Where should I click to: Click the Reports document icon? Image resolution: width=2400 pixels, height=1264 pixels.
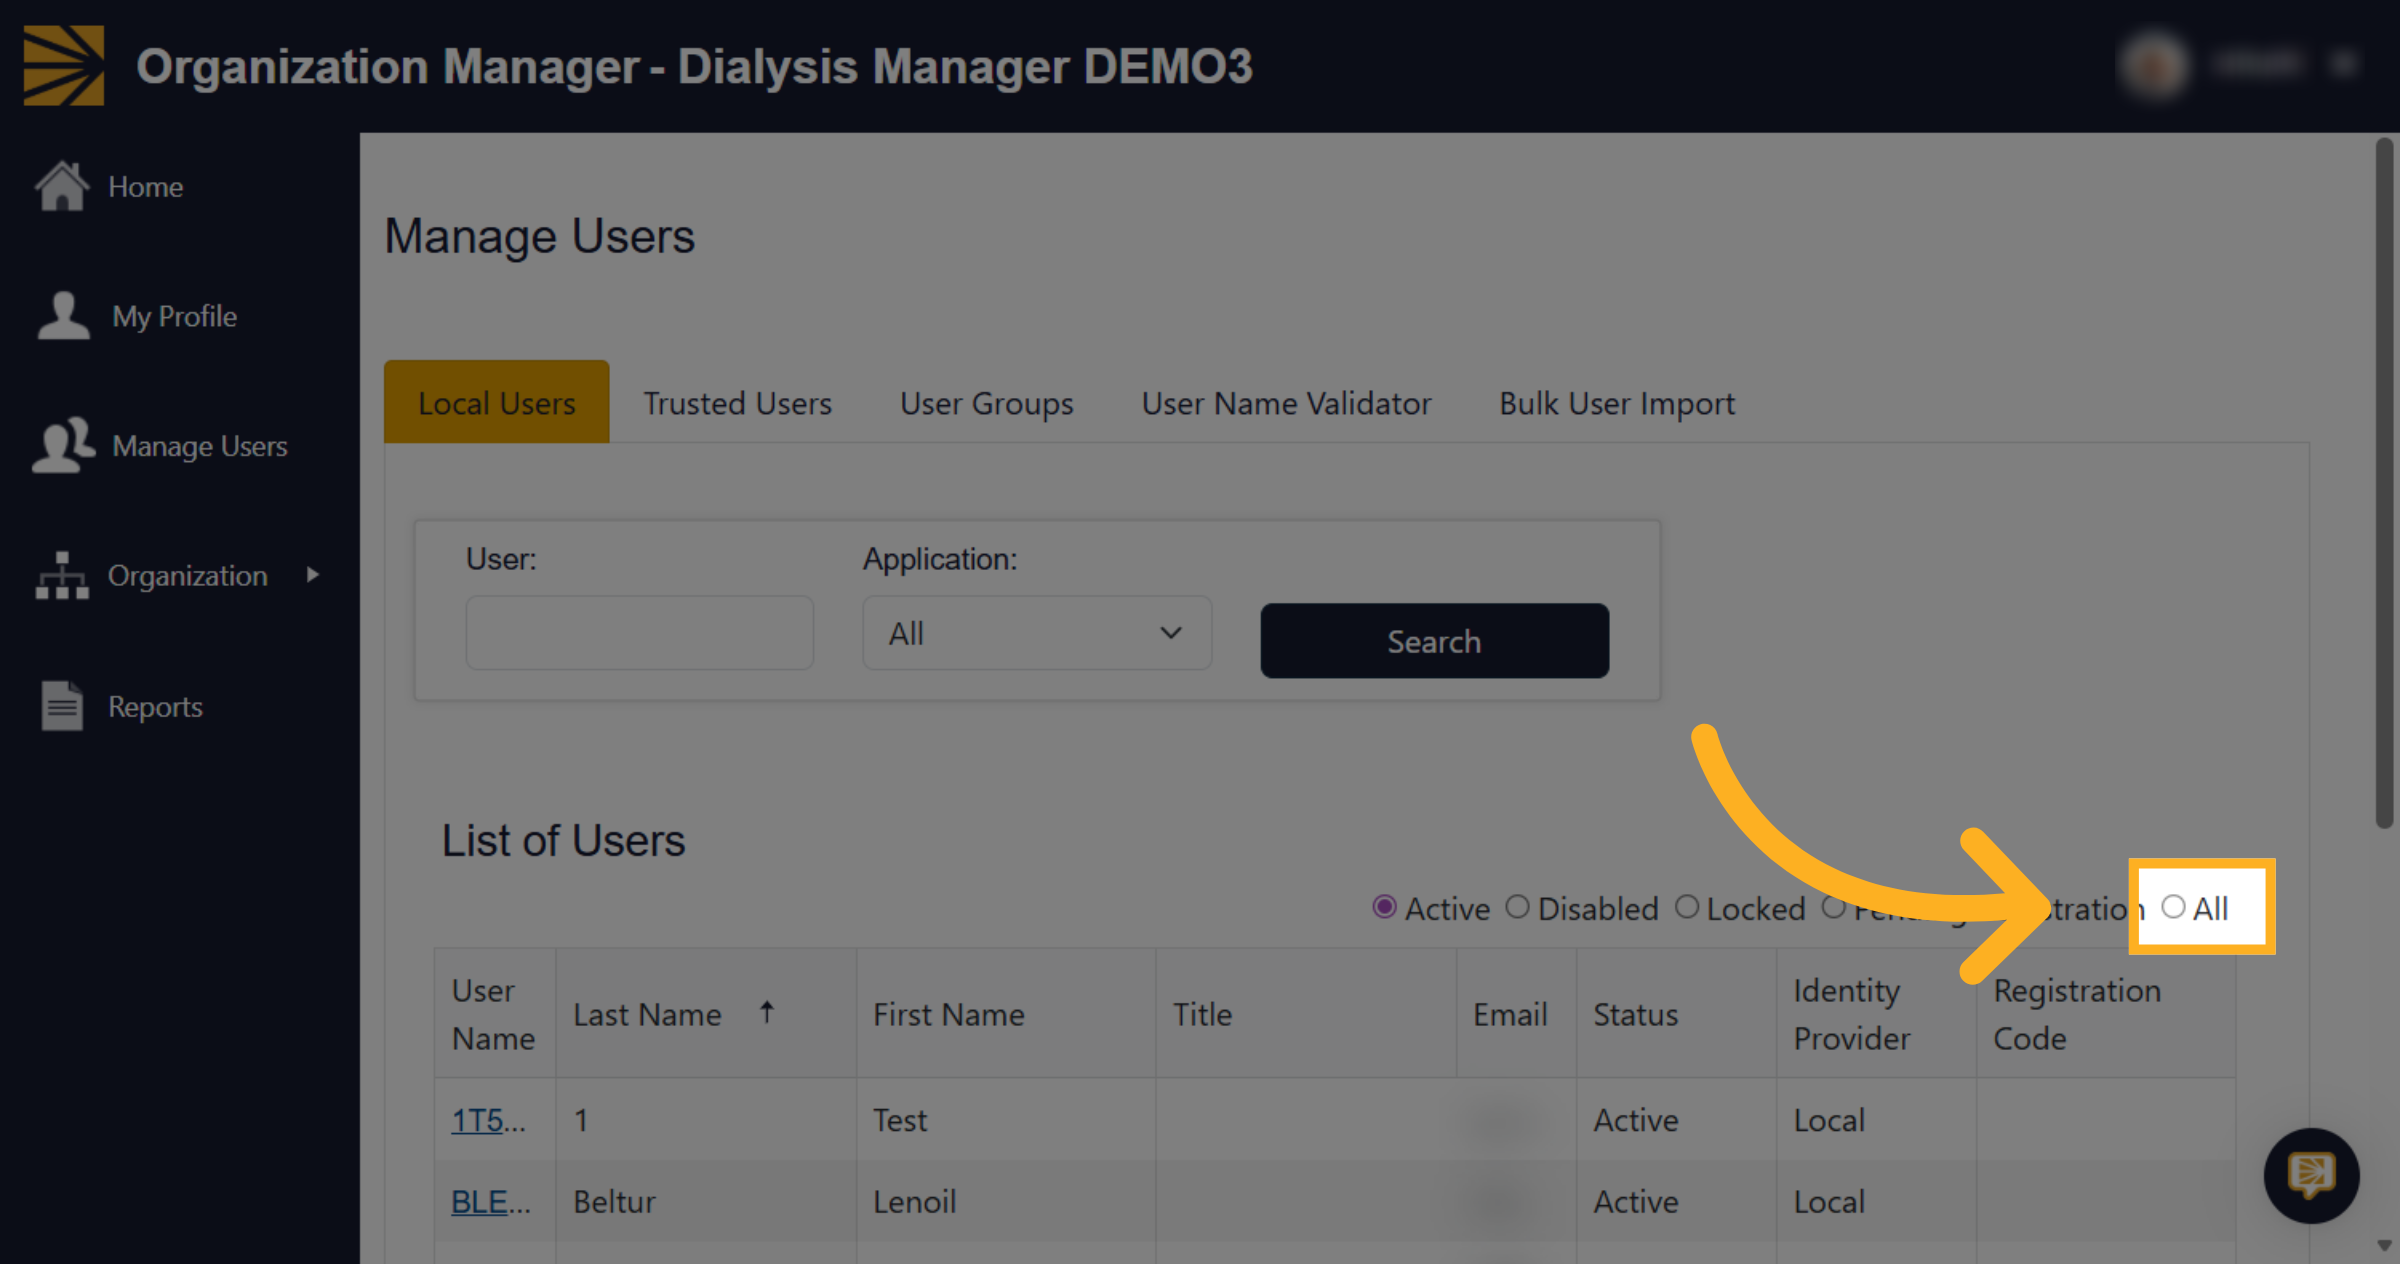(x=62, y=706)
